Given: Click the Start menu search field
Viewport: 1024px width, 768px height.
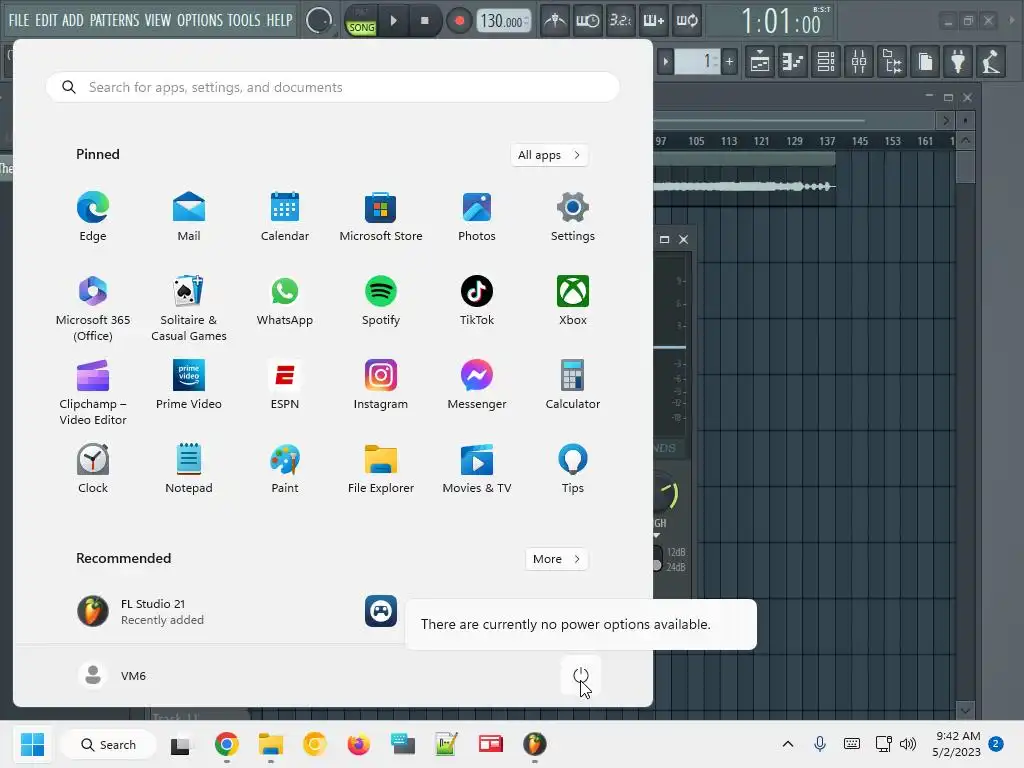Looking at the screenshot, I should (x=332, y=88).
